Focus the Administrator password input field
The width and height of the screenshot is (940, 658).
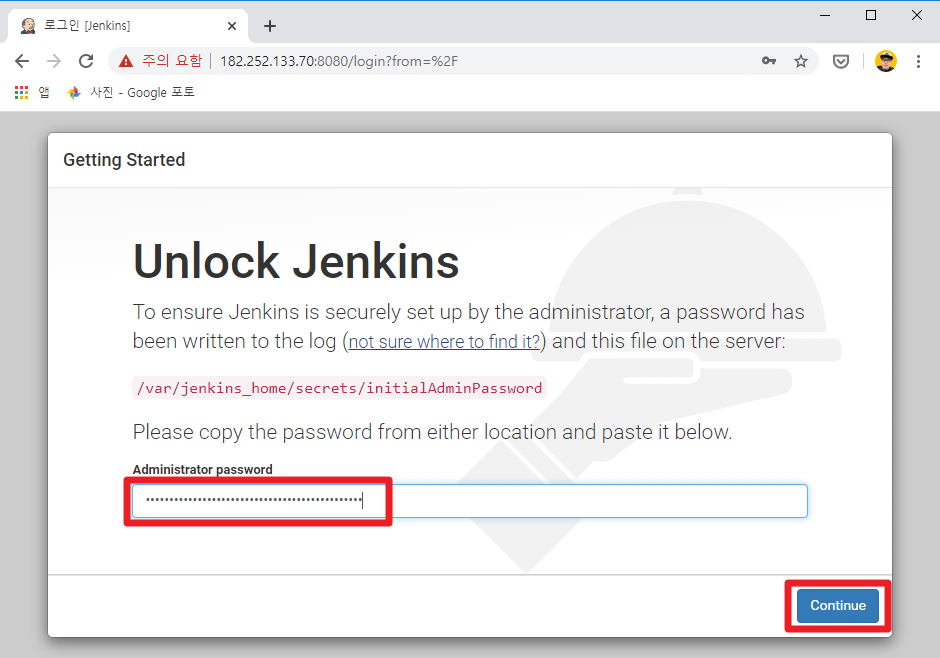pyautogui.click(x=467, y=500)
